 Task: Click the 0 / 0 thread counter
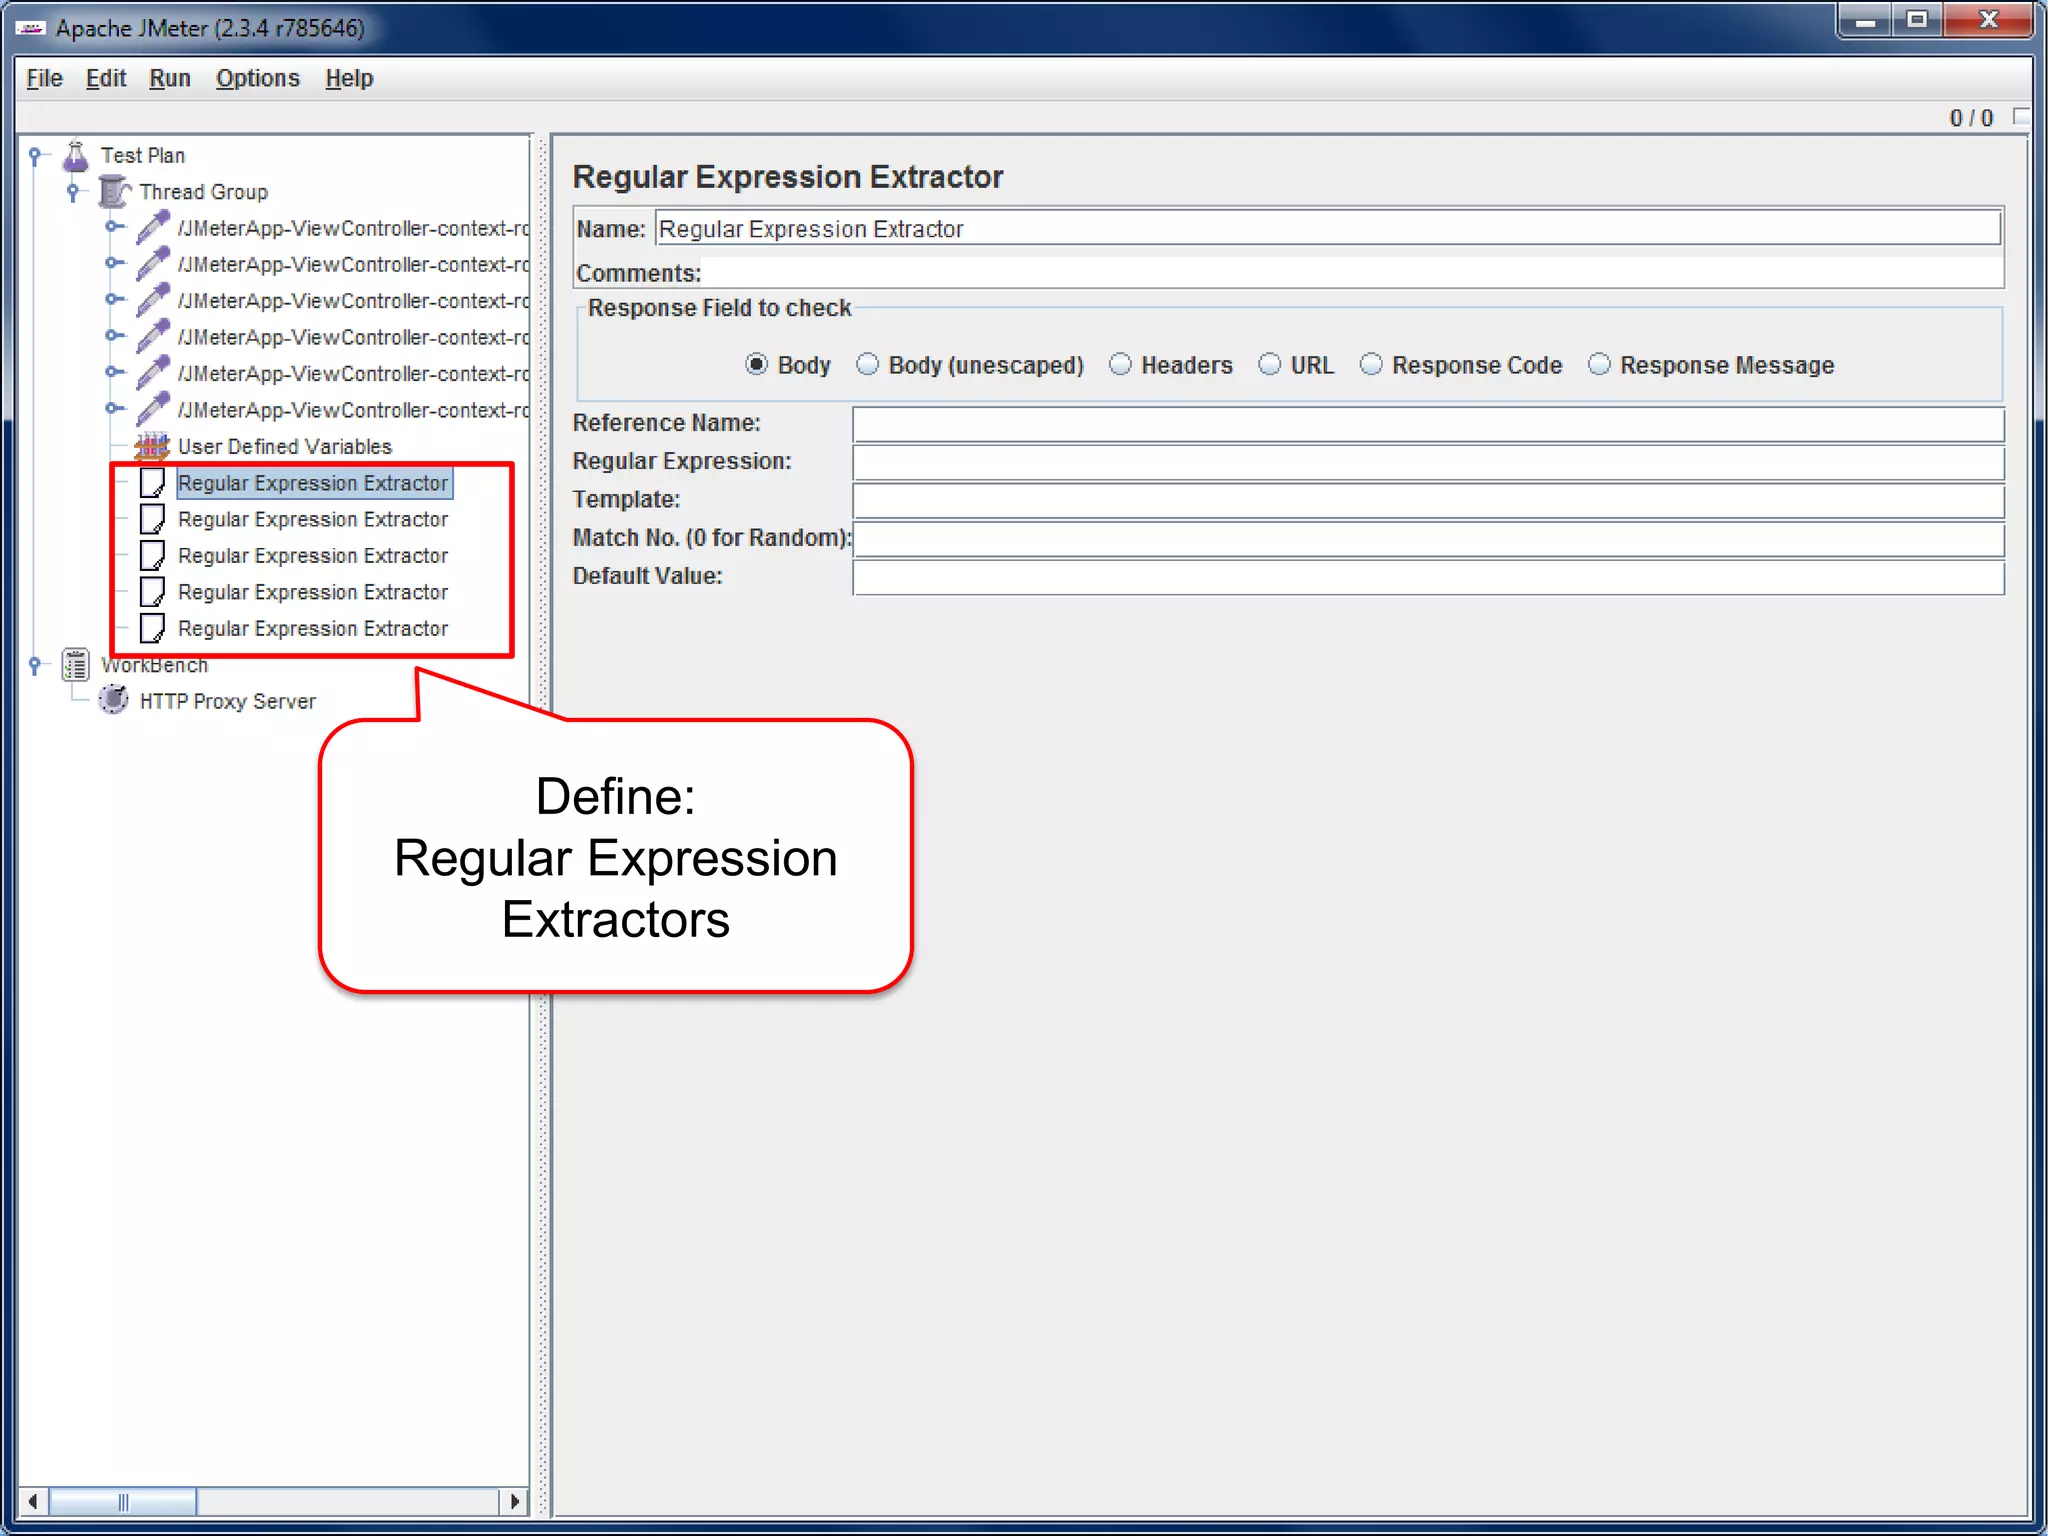point(1971,118)
